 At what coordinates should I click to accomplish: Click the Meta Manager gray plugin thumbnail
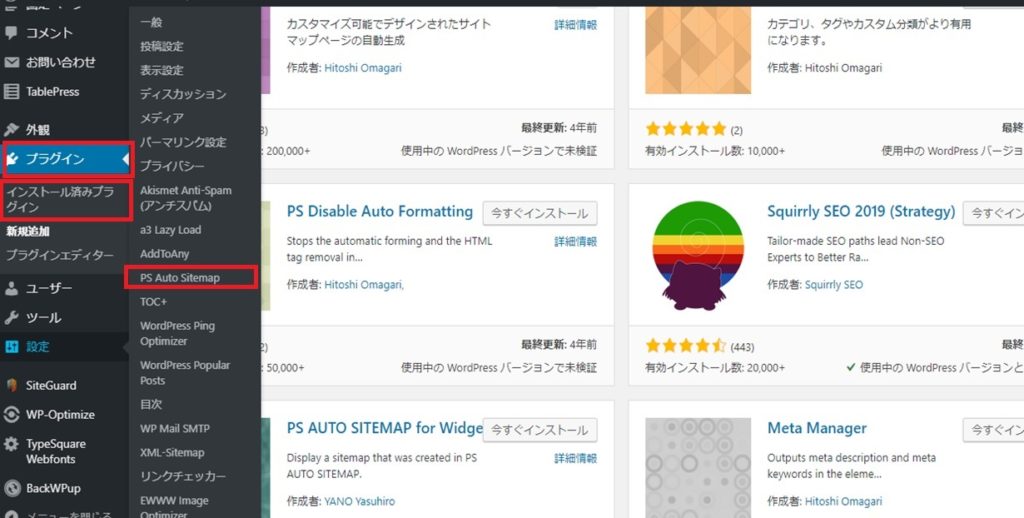(698, 468)
